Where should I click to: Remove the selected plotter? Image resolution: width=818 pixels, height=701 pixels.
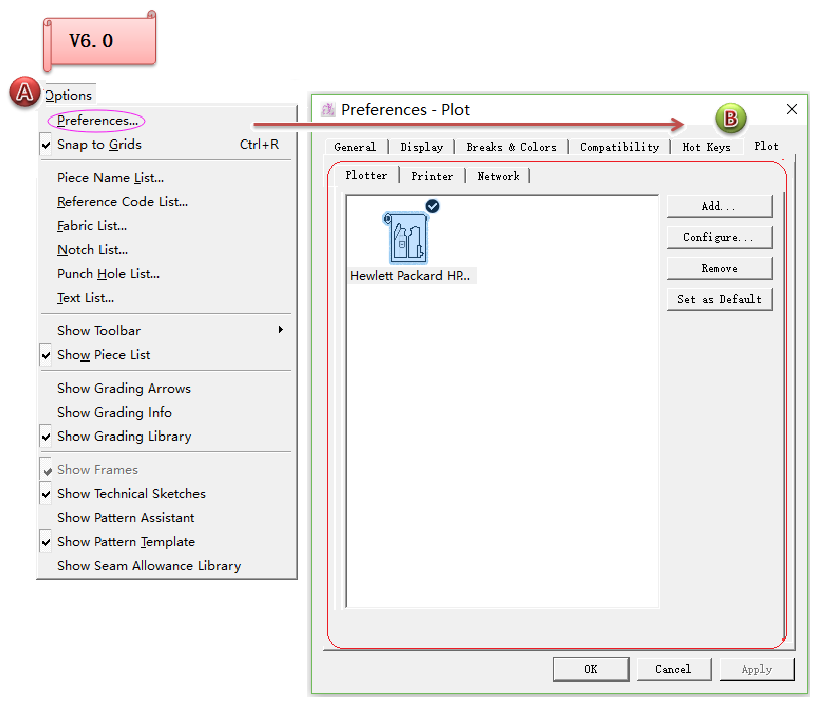[719, 268]
